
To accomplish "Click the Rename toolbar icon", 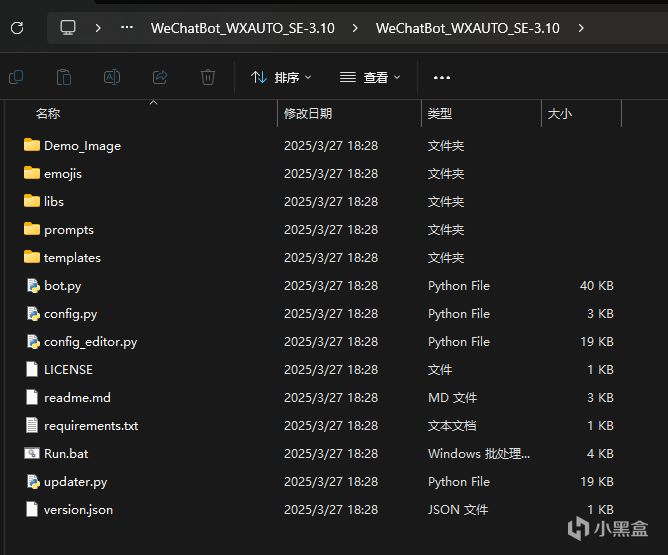I will click(112, 77).
